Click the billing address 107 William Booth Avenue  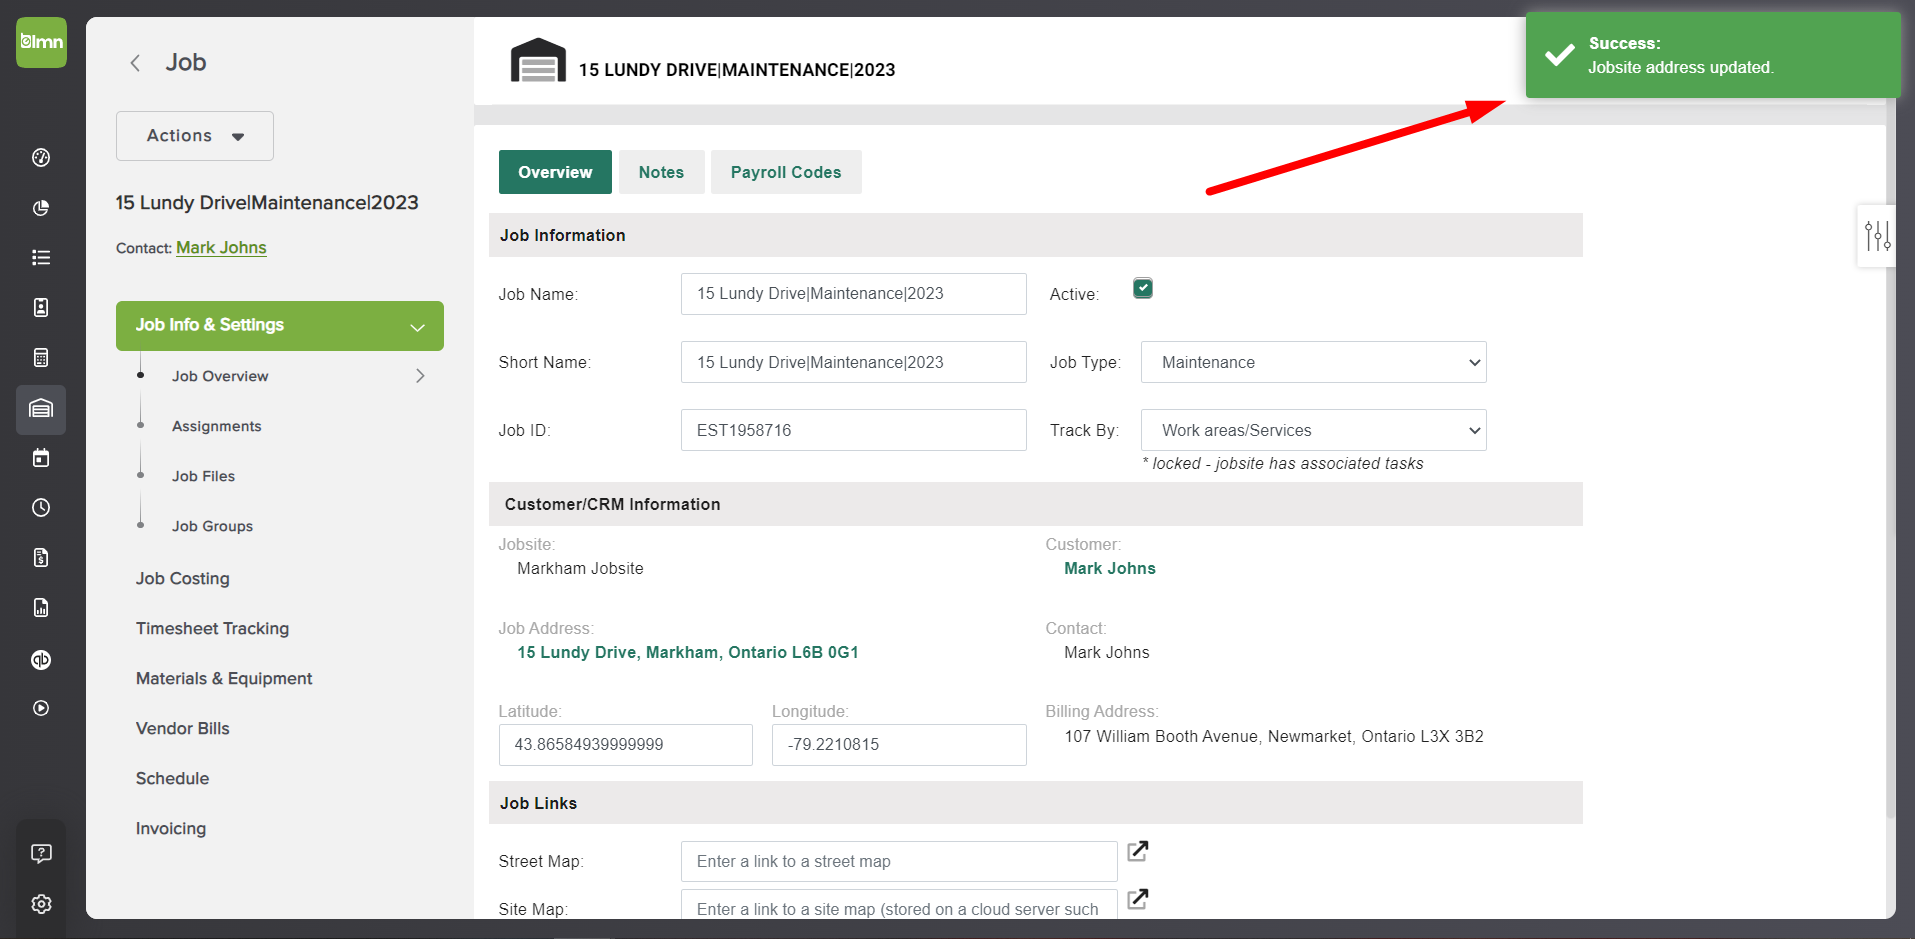[1274, 736]
